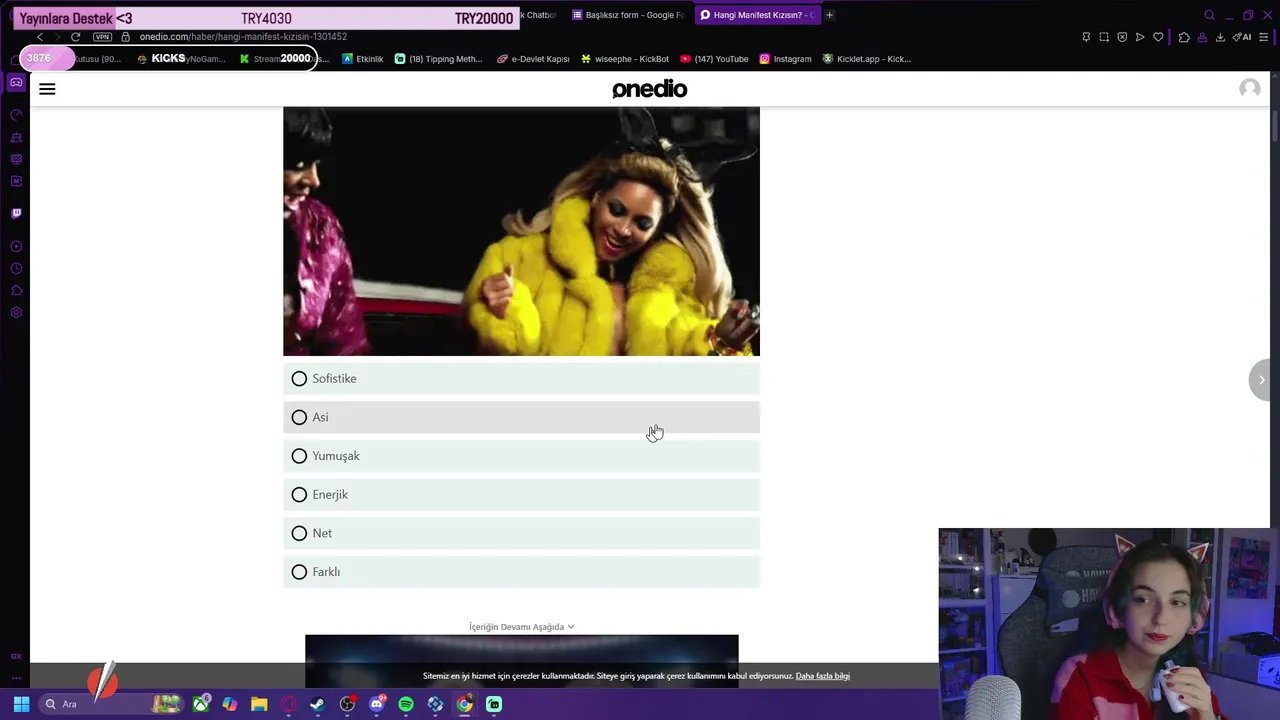Open the AI button in browser toolbar

1242,37
